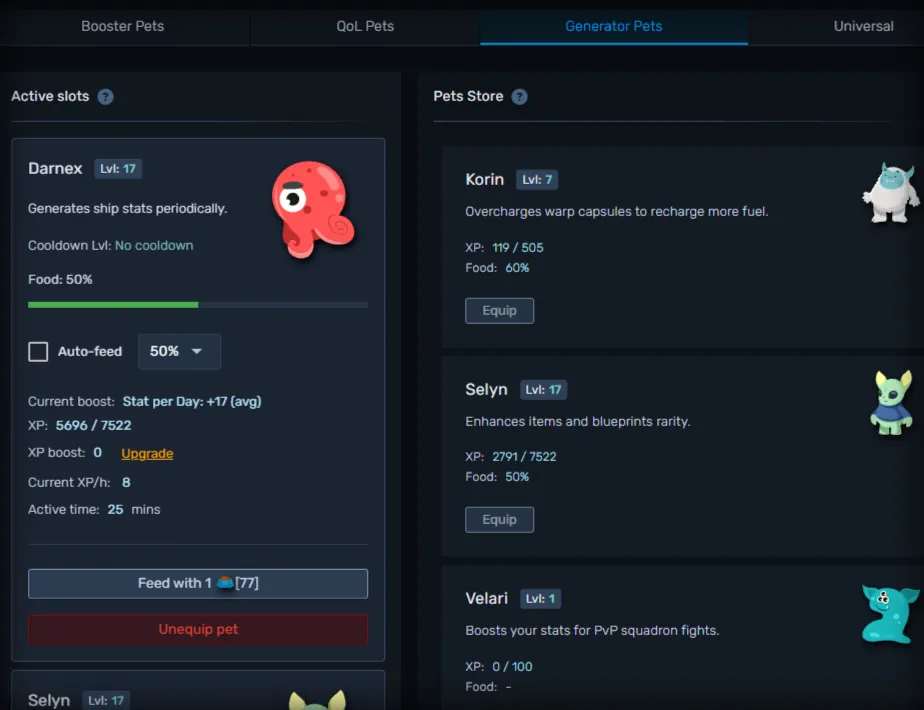Select the Generator Pets tab
This screenshot has width=924, height=710.
tap(613, 26)
